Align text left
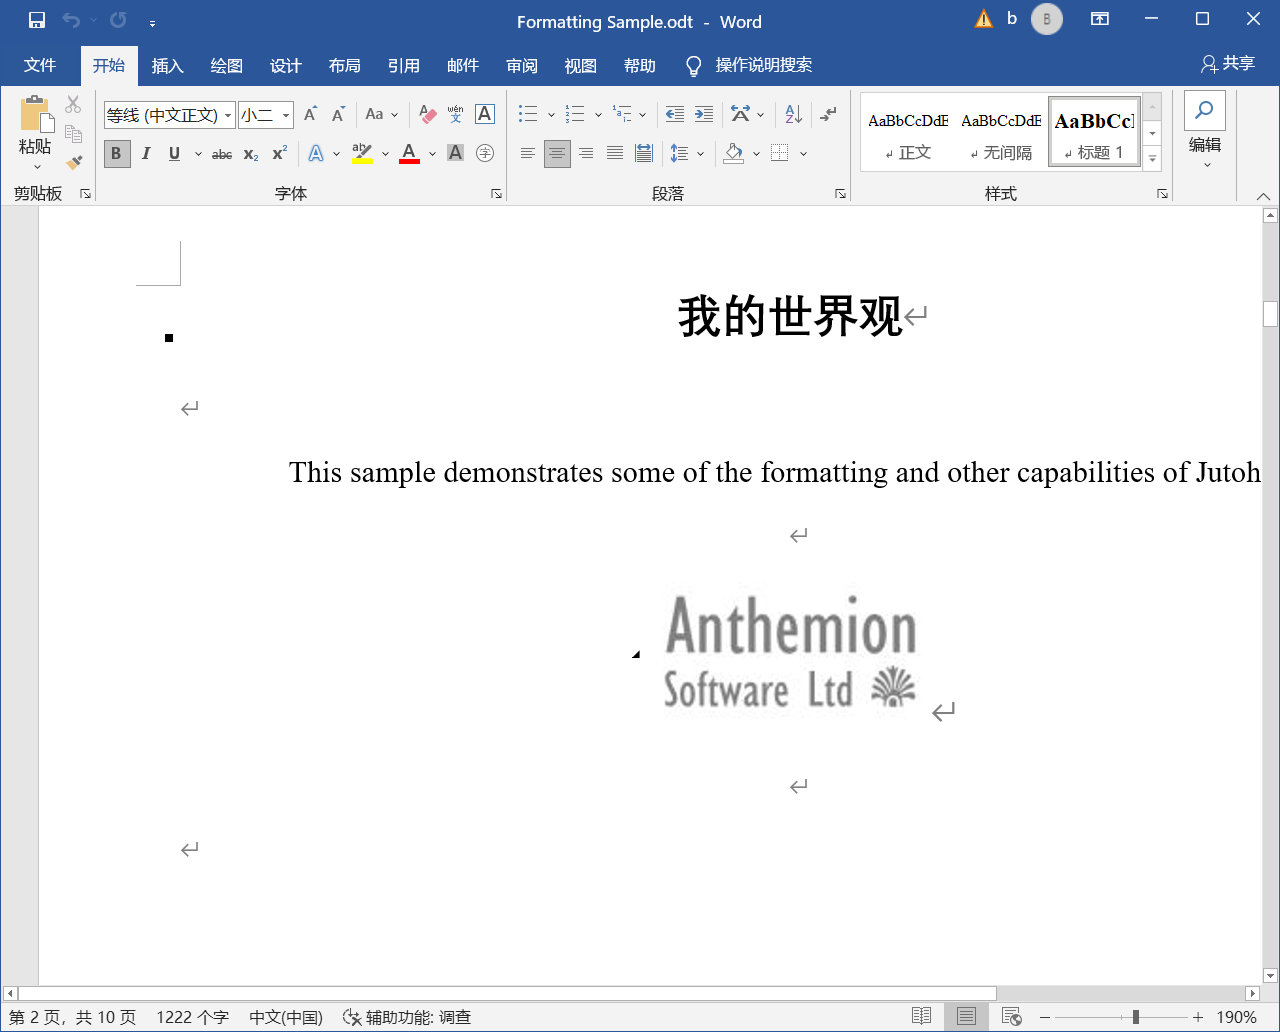The width and height of the screenshot is (1280, 1032). pyautogui.click(x=528, y=153)
